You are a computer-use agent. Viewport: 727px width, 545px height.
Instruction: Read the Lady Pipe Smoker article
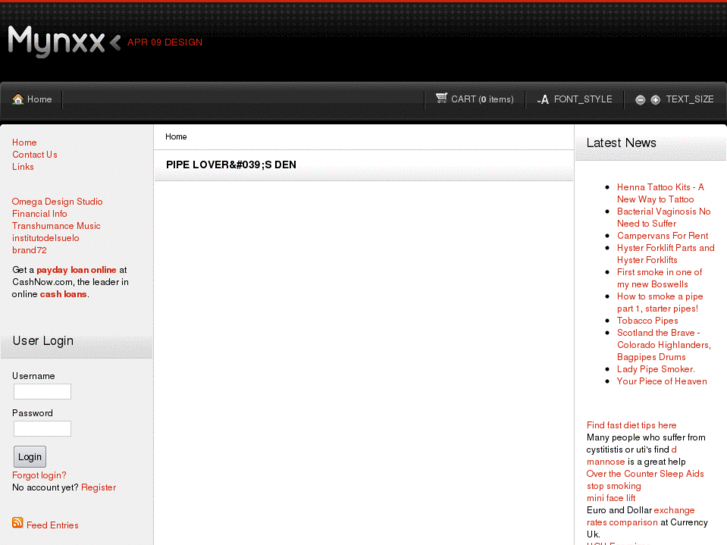[x=656, y=369]
